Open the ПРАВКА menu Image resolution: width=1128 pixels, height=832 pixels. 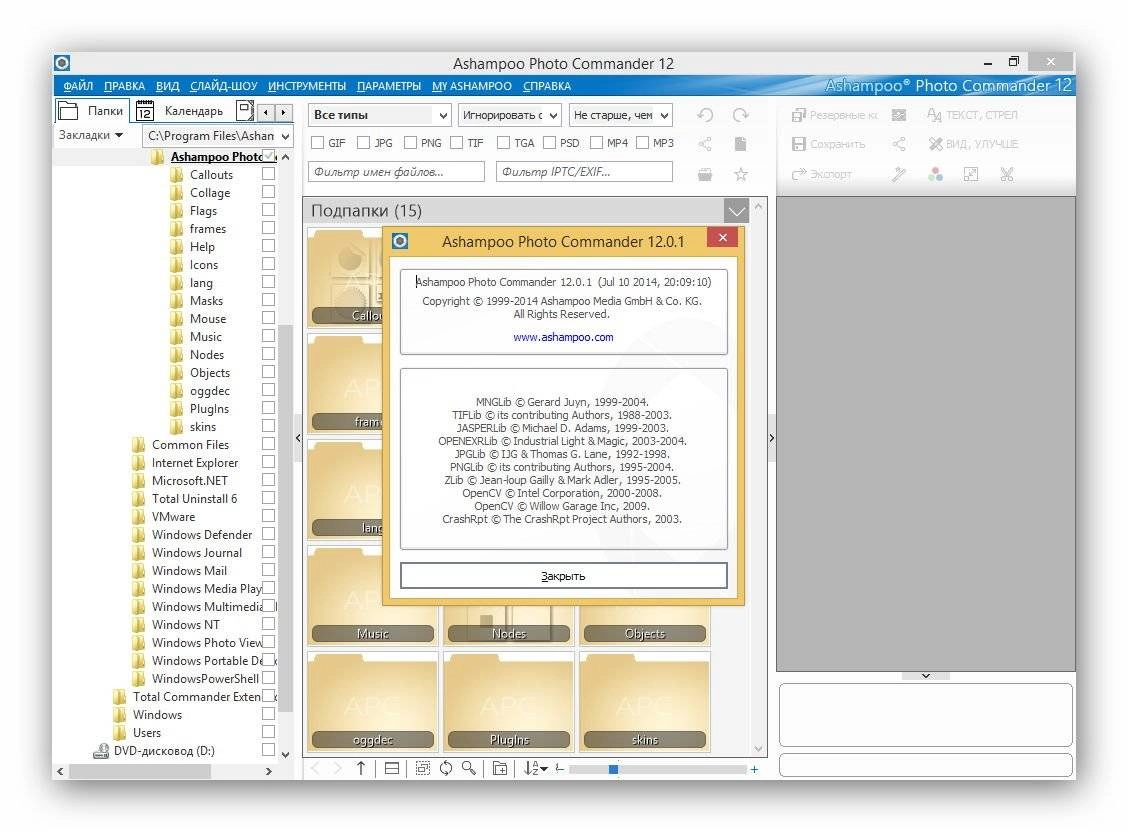(x=124, y=86)
